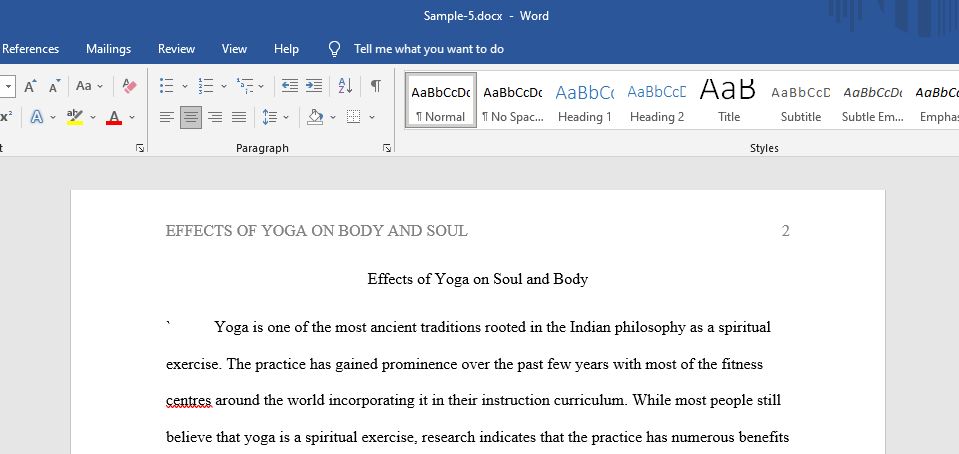The width and height of the screenshot is (959, 454).
Task: Insert a bulleted list
Action: coord(166,86)
